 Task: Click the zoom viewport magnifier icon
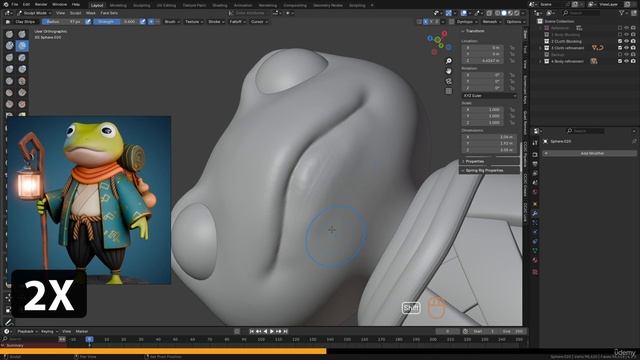(x=449, y=61)
